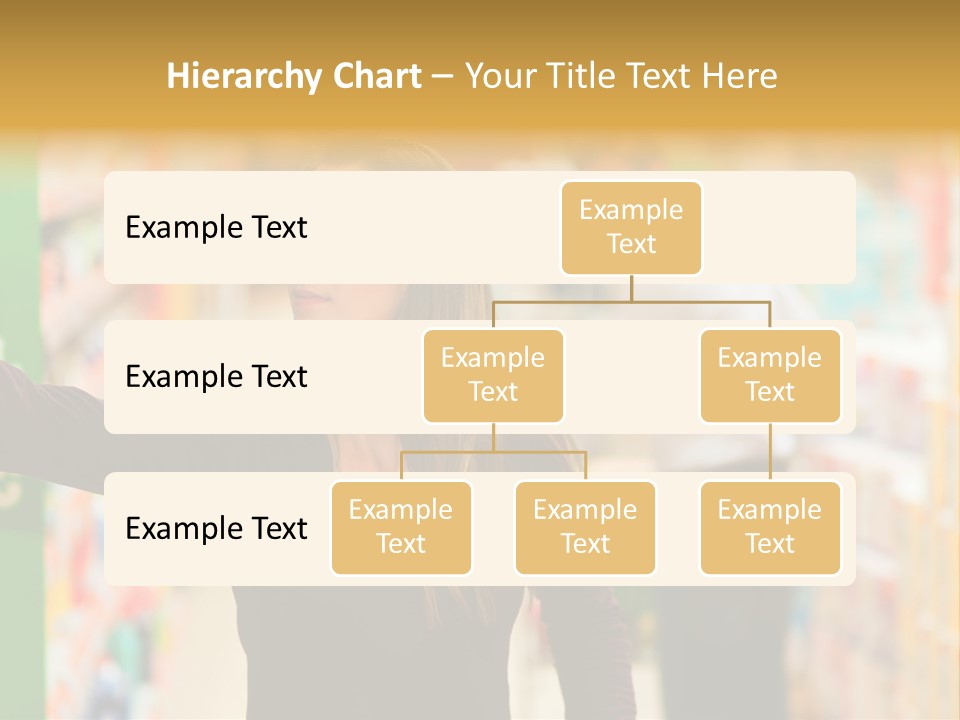
Task: Click the empty right end of the top band
Action: (x=790, y=227)
